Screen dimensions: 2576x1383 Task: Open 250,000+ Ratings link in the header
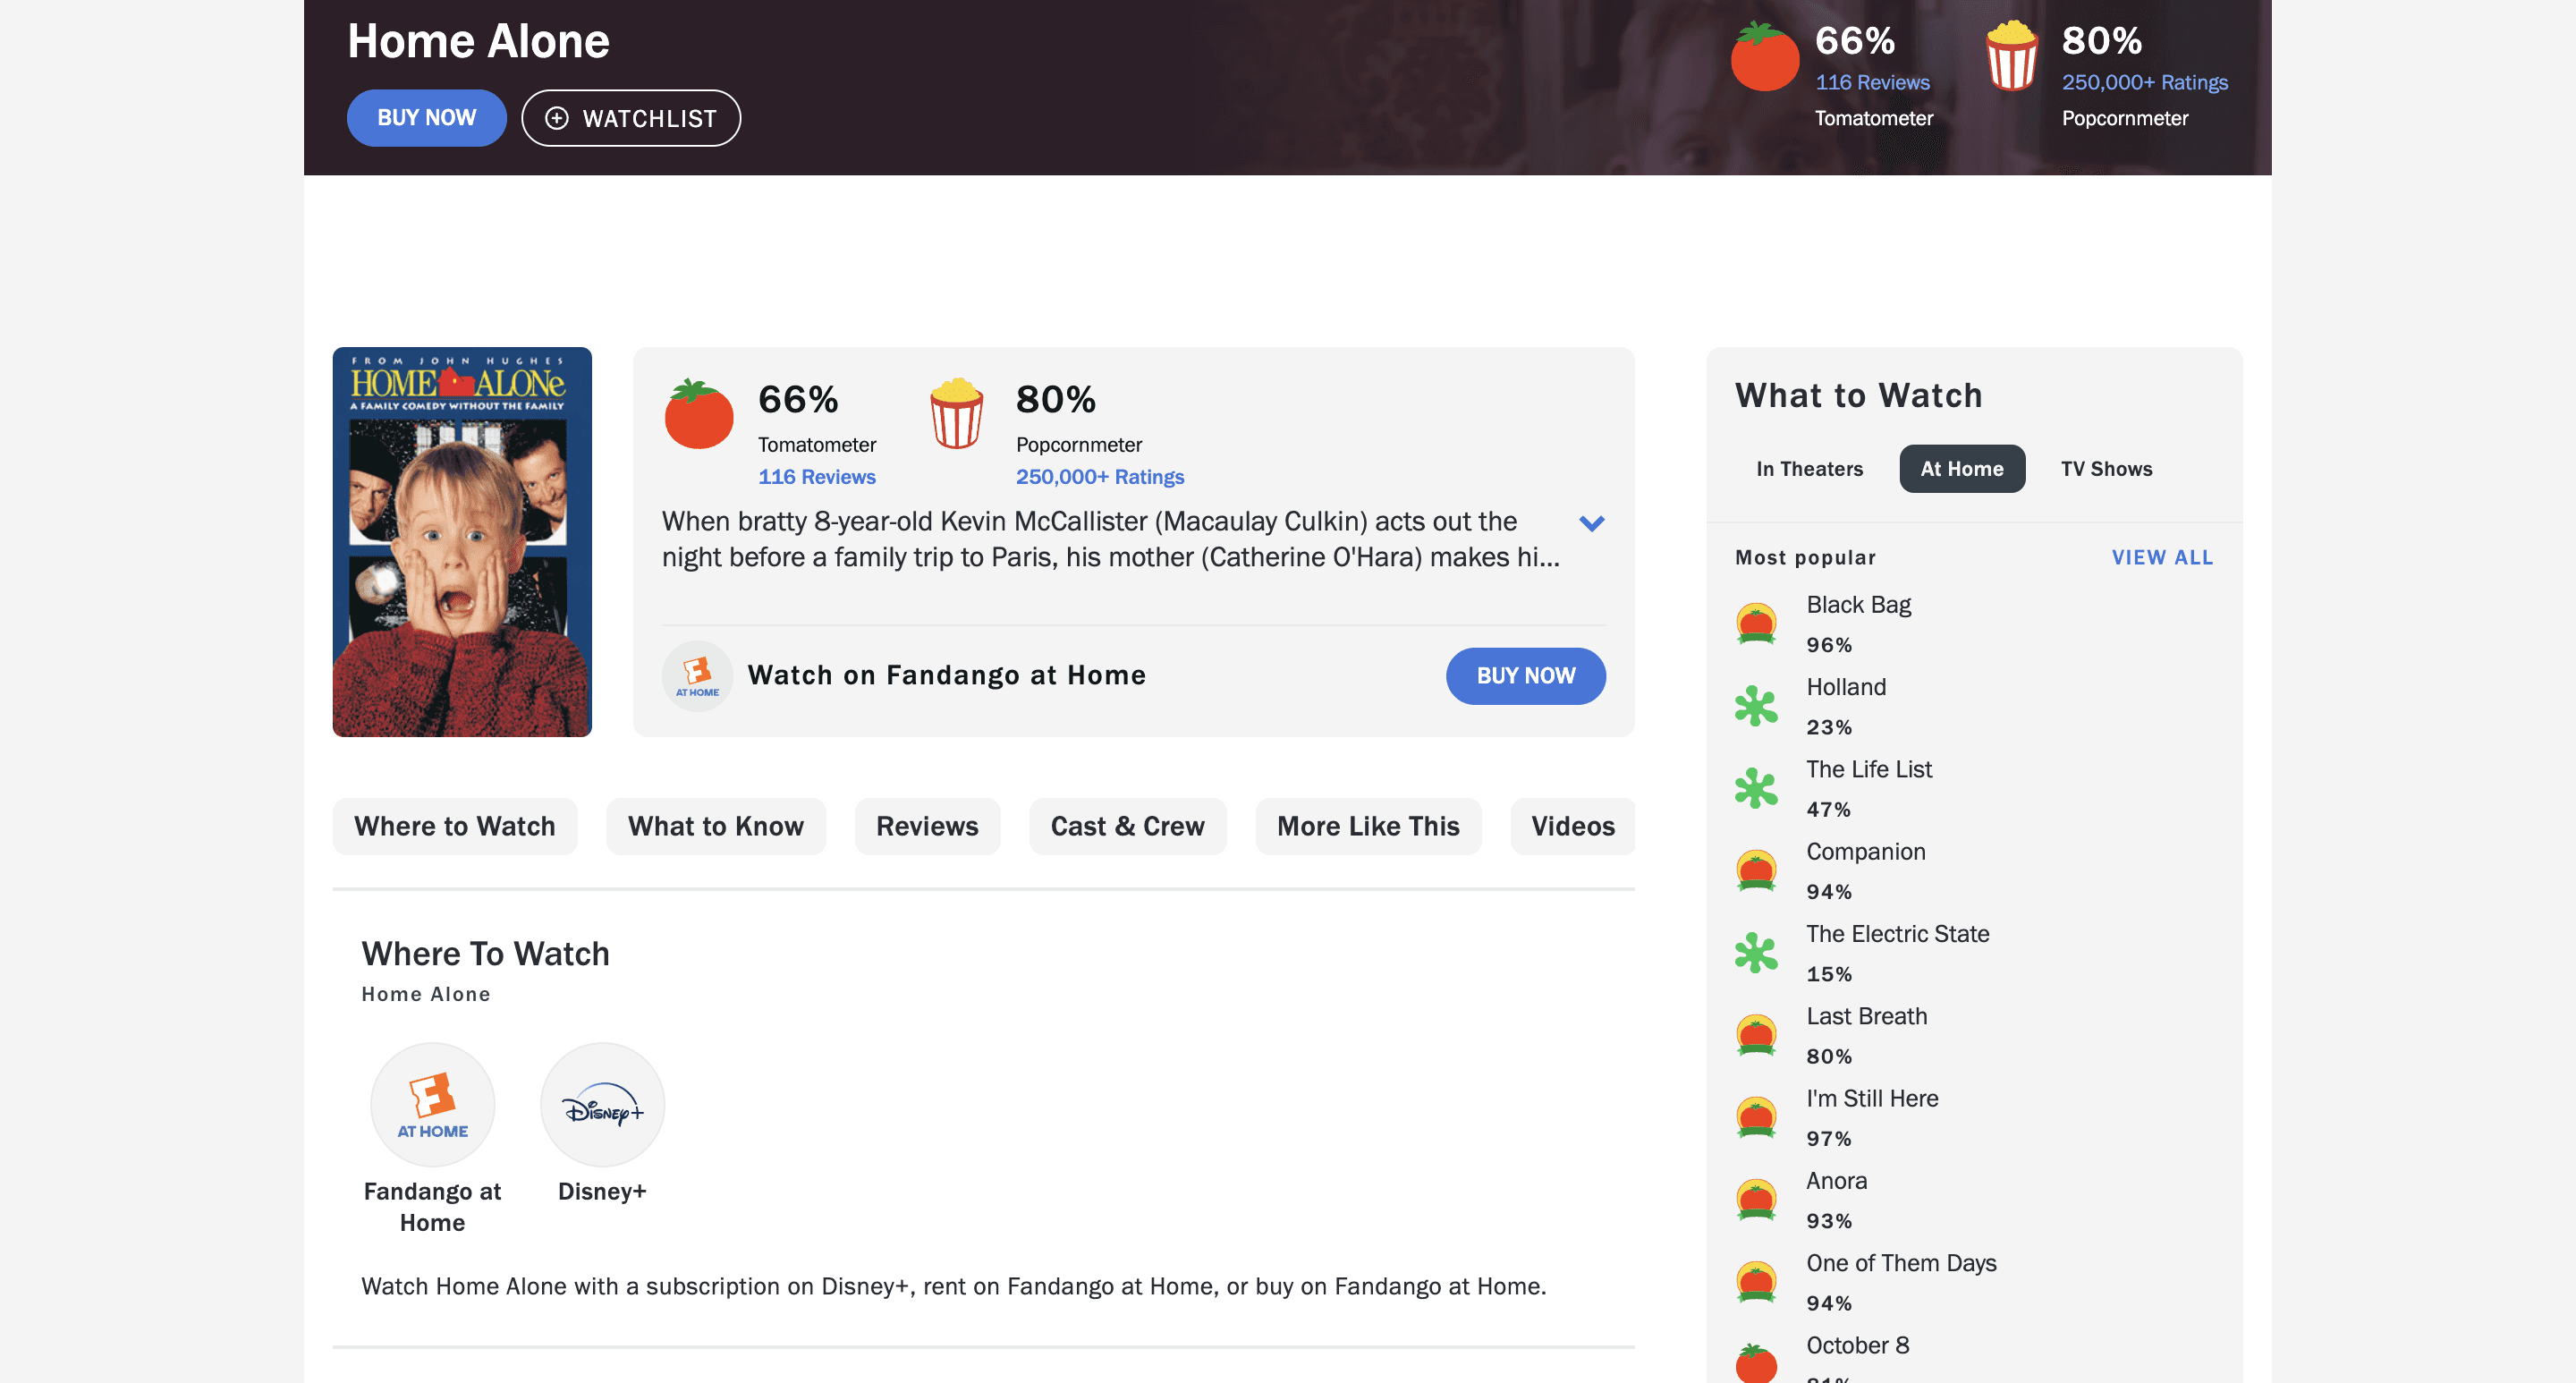(x=2144, y=82)
